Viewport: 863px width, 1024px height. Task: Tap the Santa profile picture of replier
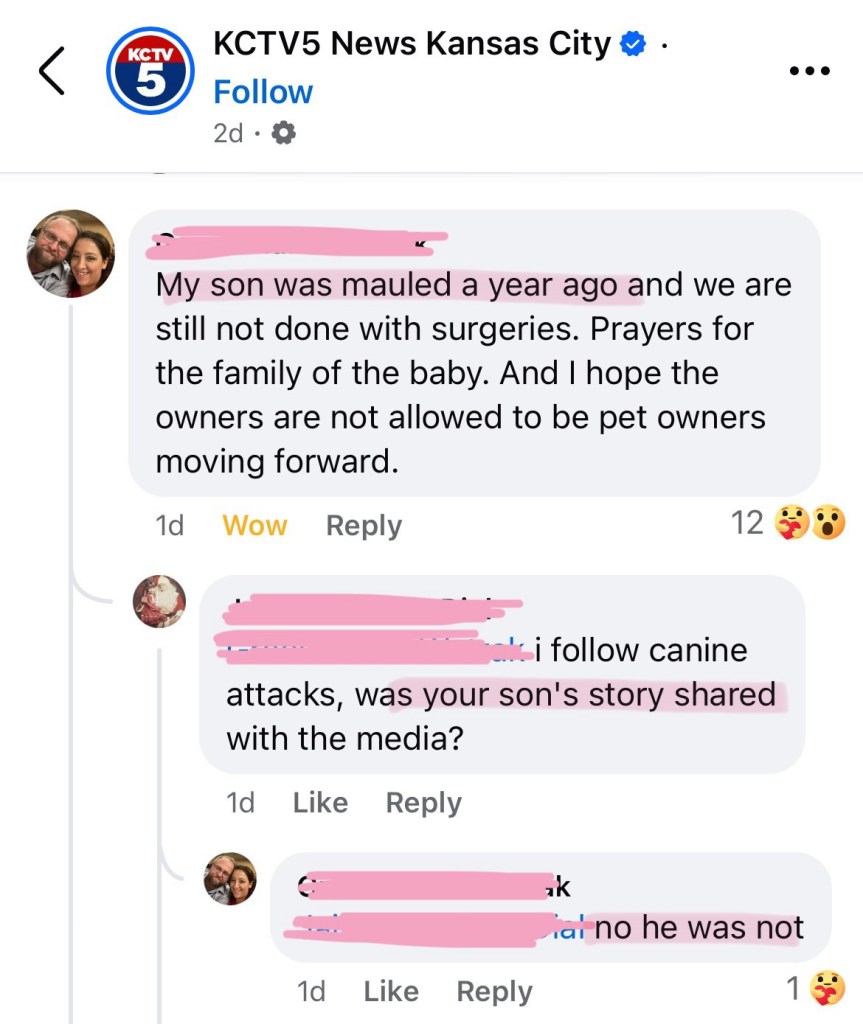tap(160, 601)
